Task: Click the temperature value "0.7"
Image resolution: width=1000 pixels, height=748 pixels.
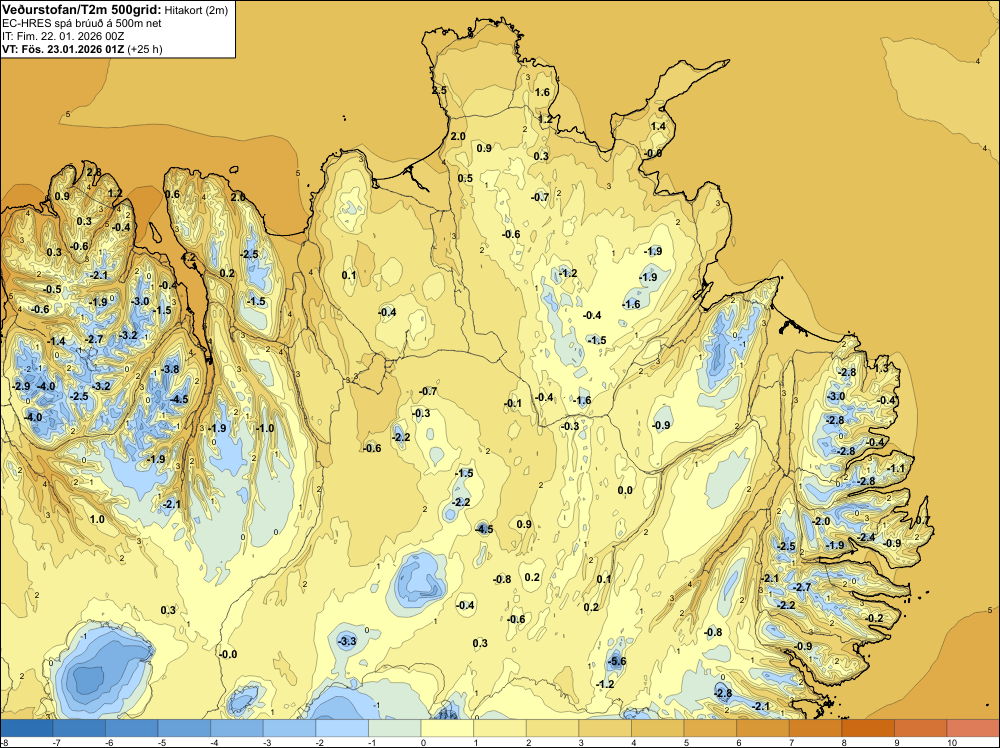Action: click(x=922, y=520)
